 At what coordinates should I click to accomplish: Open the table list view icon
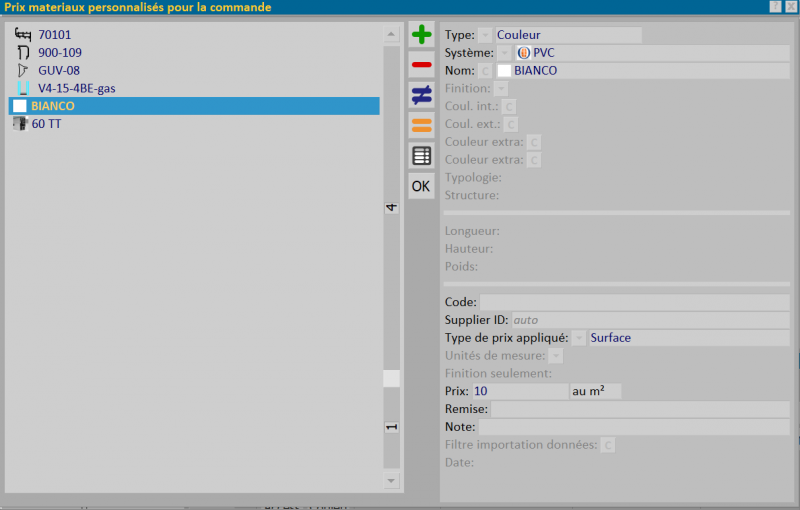click(421, 156)
